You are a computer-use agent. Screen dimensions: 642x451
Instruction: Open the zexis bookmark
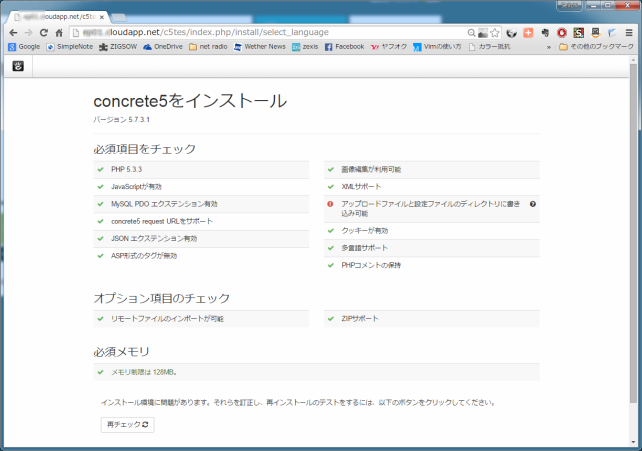[305, 47]
